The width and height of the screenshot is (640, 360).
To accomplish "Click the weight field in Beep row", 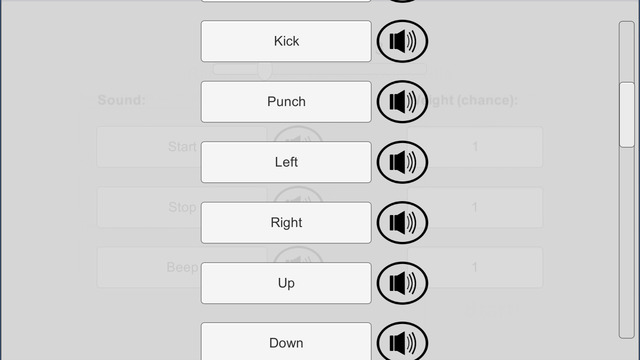I will coord(475,267).
